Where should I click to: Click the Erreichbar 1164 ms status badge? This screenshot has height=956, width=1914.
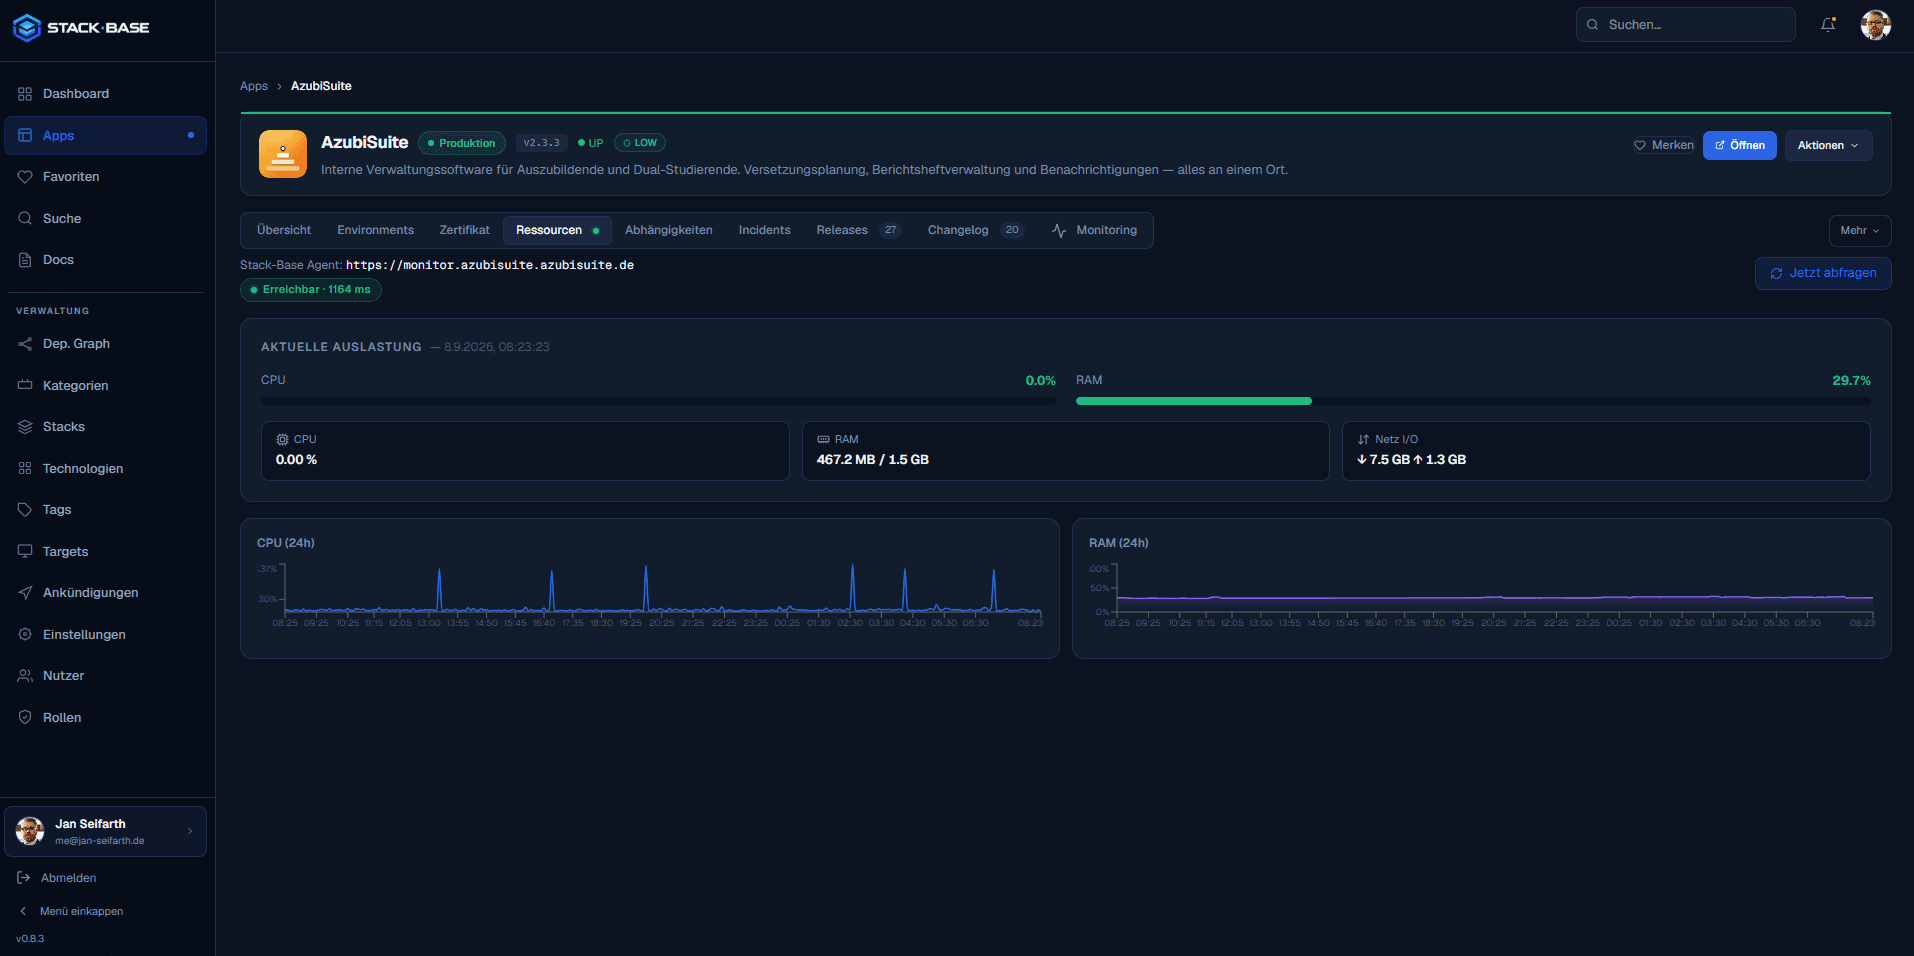click(311, 290)
